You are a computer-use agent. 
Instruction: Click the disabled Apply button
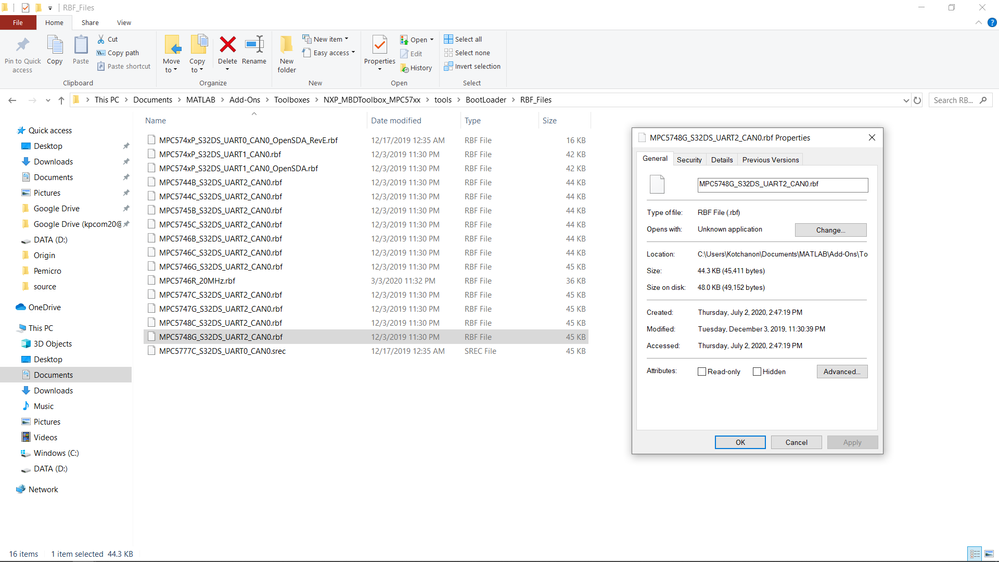click(852, 442)
